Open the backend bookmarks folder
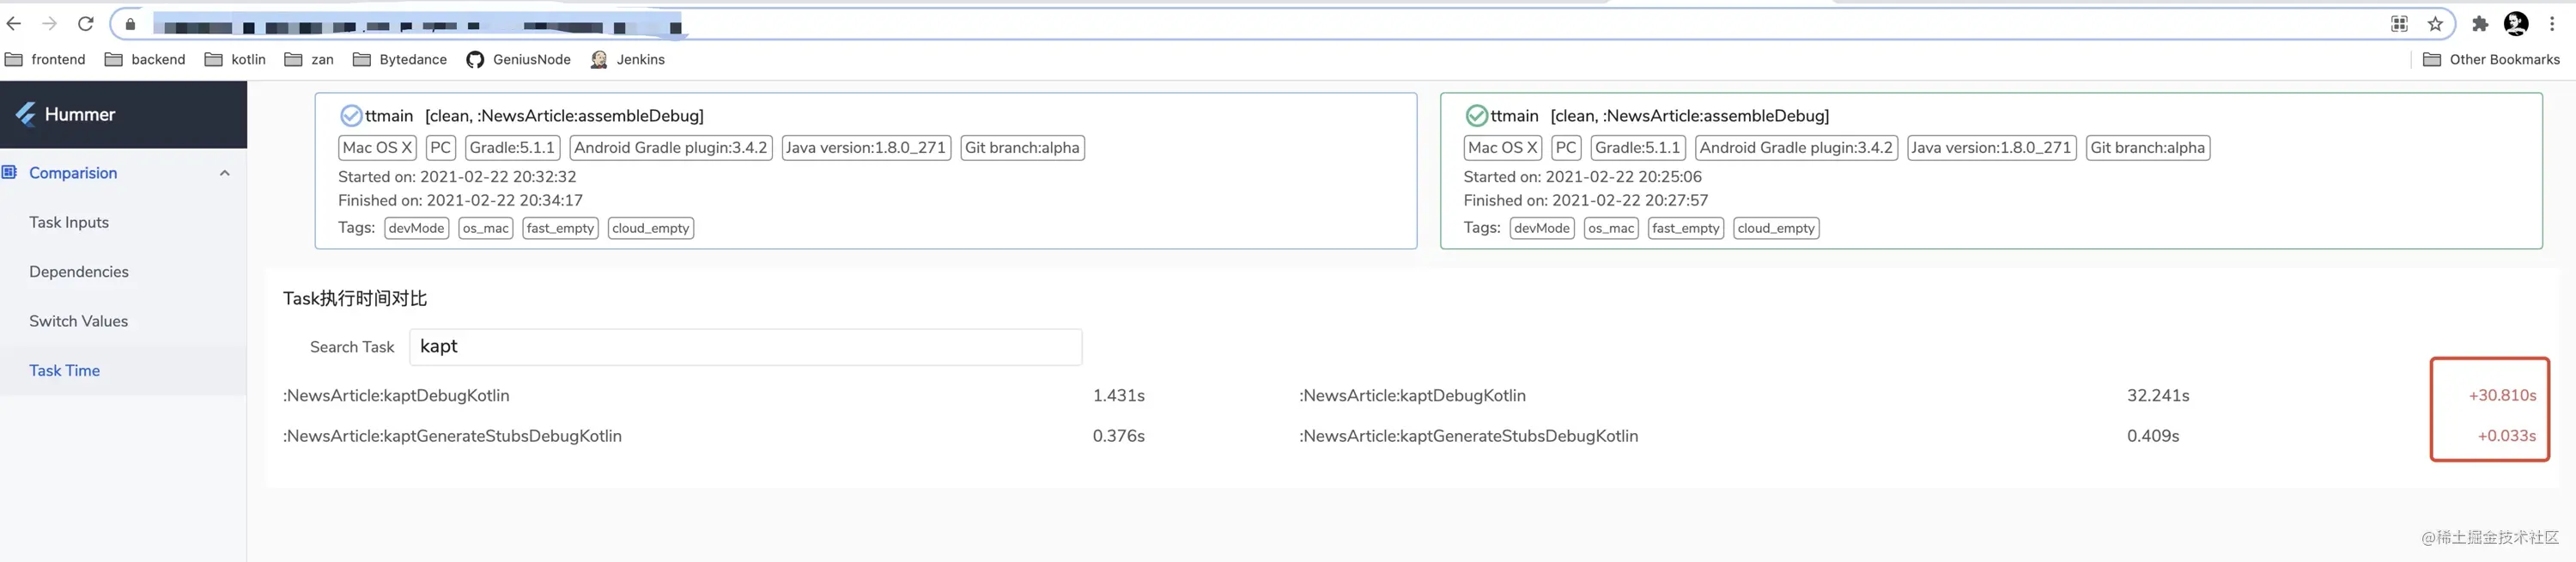This screenshot has height=562, width=2576. click(146, 60)
